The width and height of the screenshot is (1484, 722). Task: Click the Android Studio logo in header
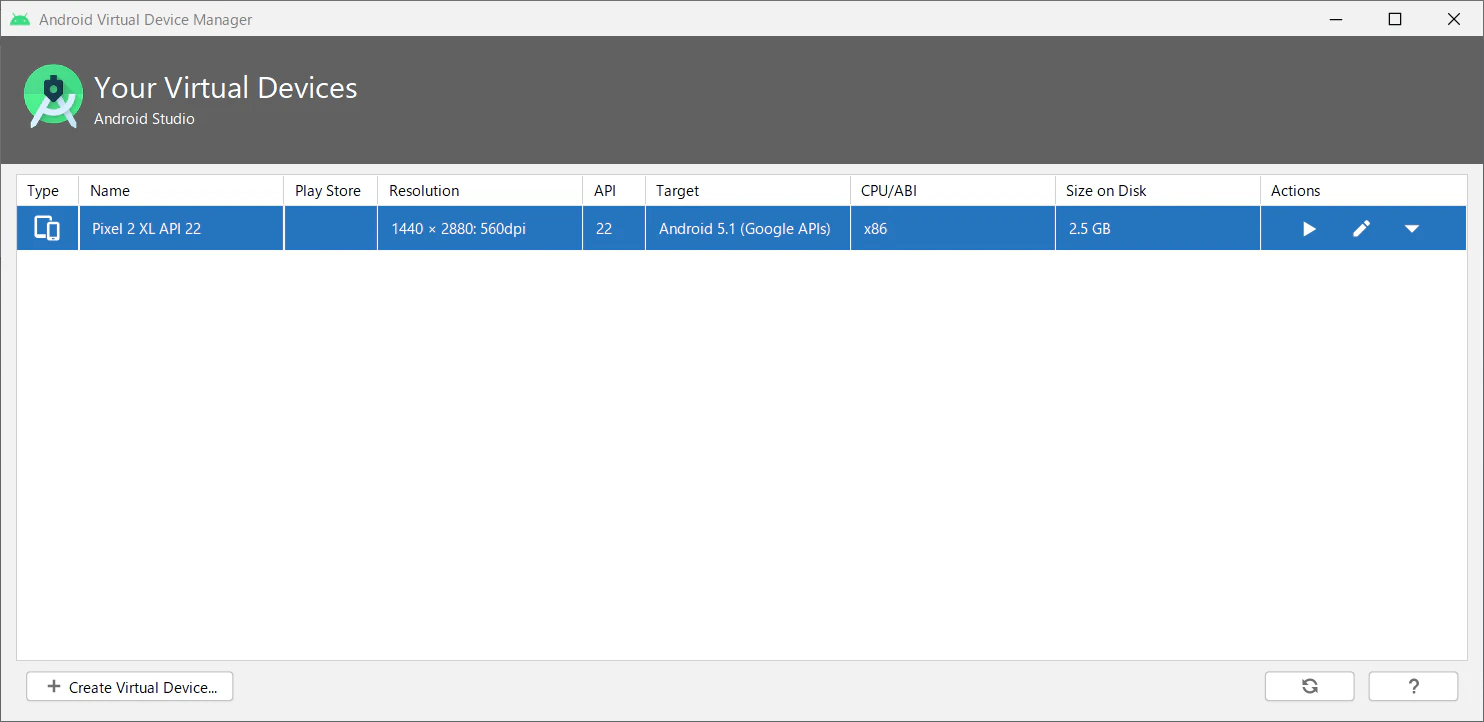(x=52, y=97)
